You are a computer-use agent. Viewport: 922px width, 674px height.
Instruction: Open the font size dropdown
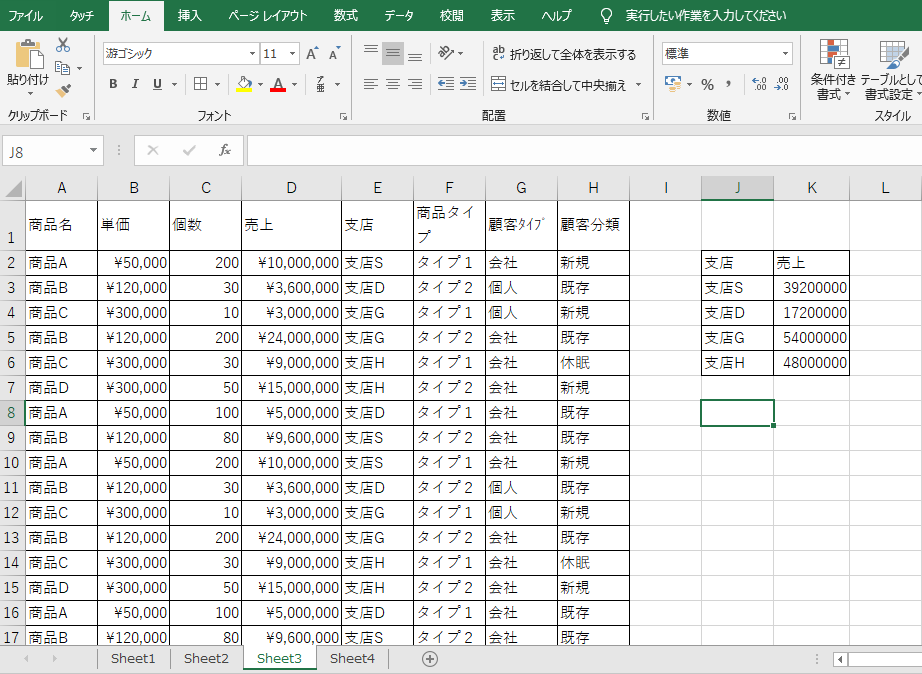coord(292,54)
